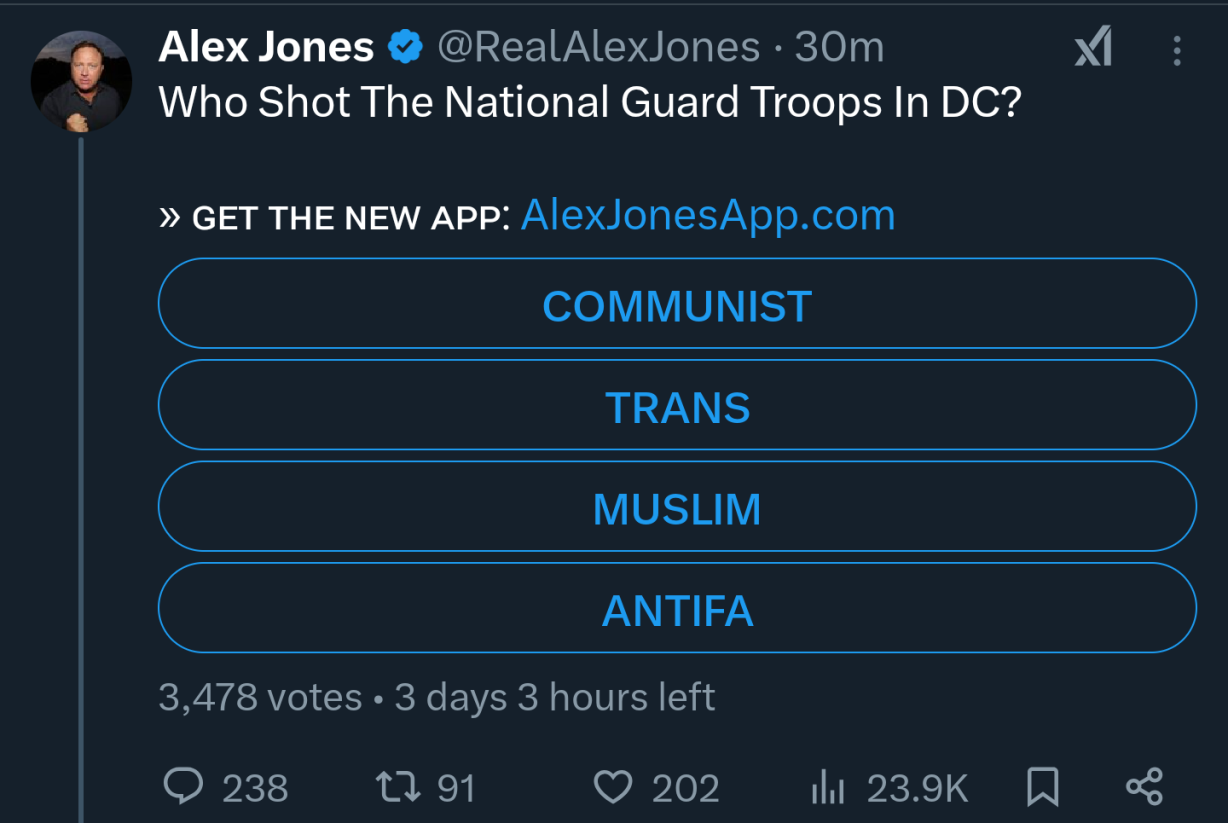Bookmark the post
Screen dimensions: 1228x823
click(x=1043, y=787)
